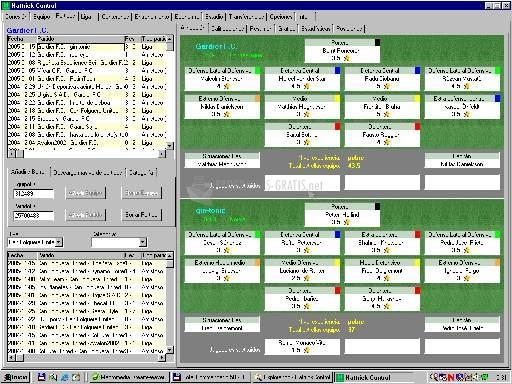The width and height of the screenshot is (512, 384).
Task: Click the floppy disk quick launch icon
Action: (x=41, y=377)
